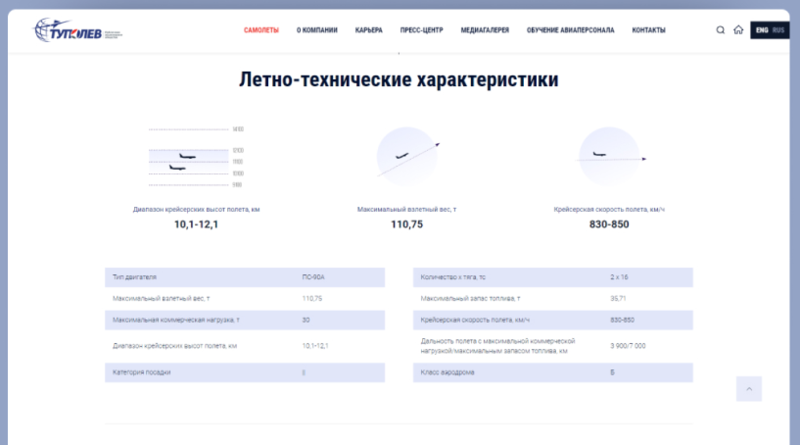This screenshot has width=800, height=445.
Task: Click the cruise altitude range diagram
Action: click(x=196, y=157)
